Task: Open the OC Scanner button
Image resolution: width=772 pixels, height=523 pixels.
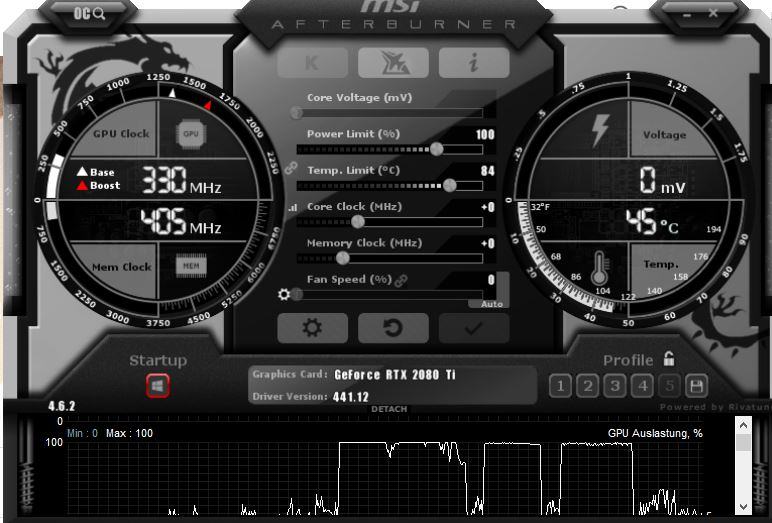Action: coord(89,13)
